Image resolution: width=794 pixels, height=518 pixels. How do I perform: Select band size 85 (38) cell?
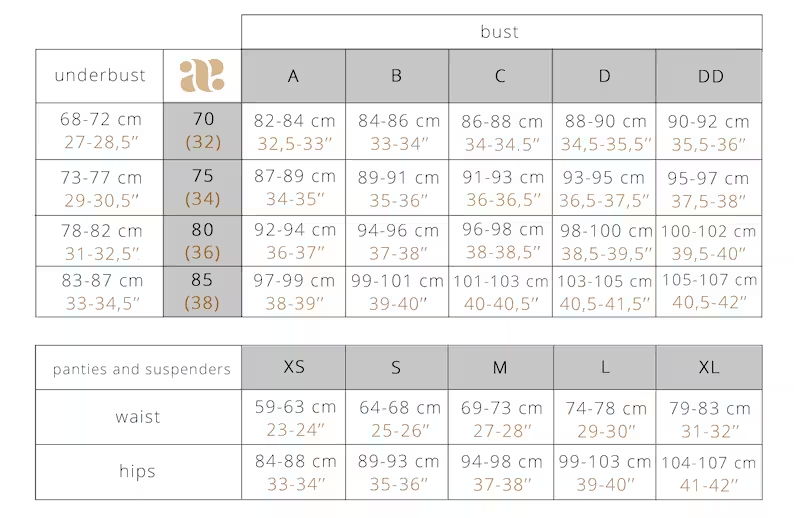(x=203, y=292)
